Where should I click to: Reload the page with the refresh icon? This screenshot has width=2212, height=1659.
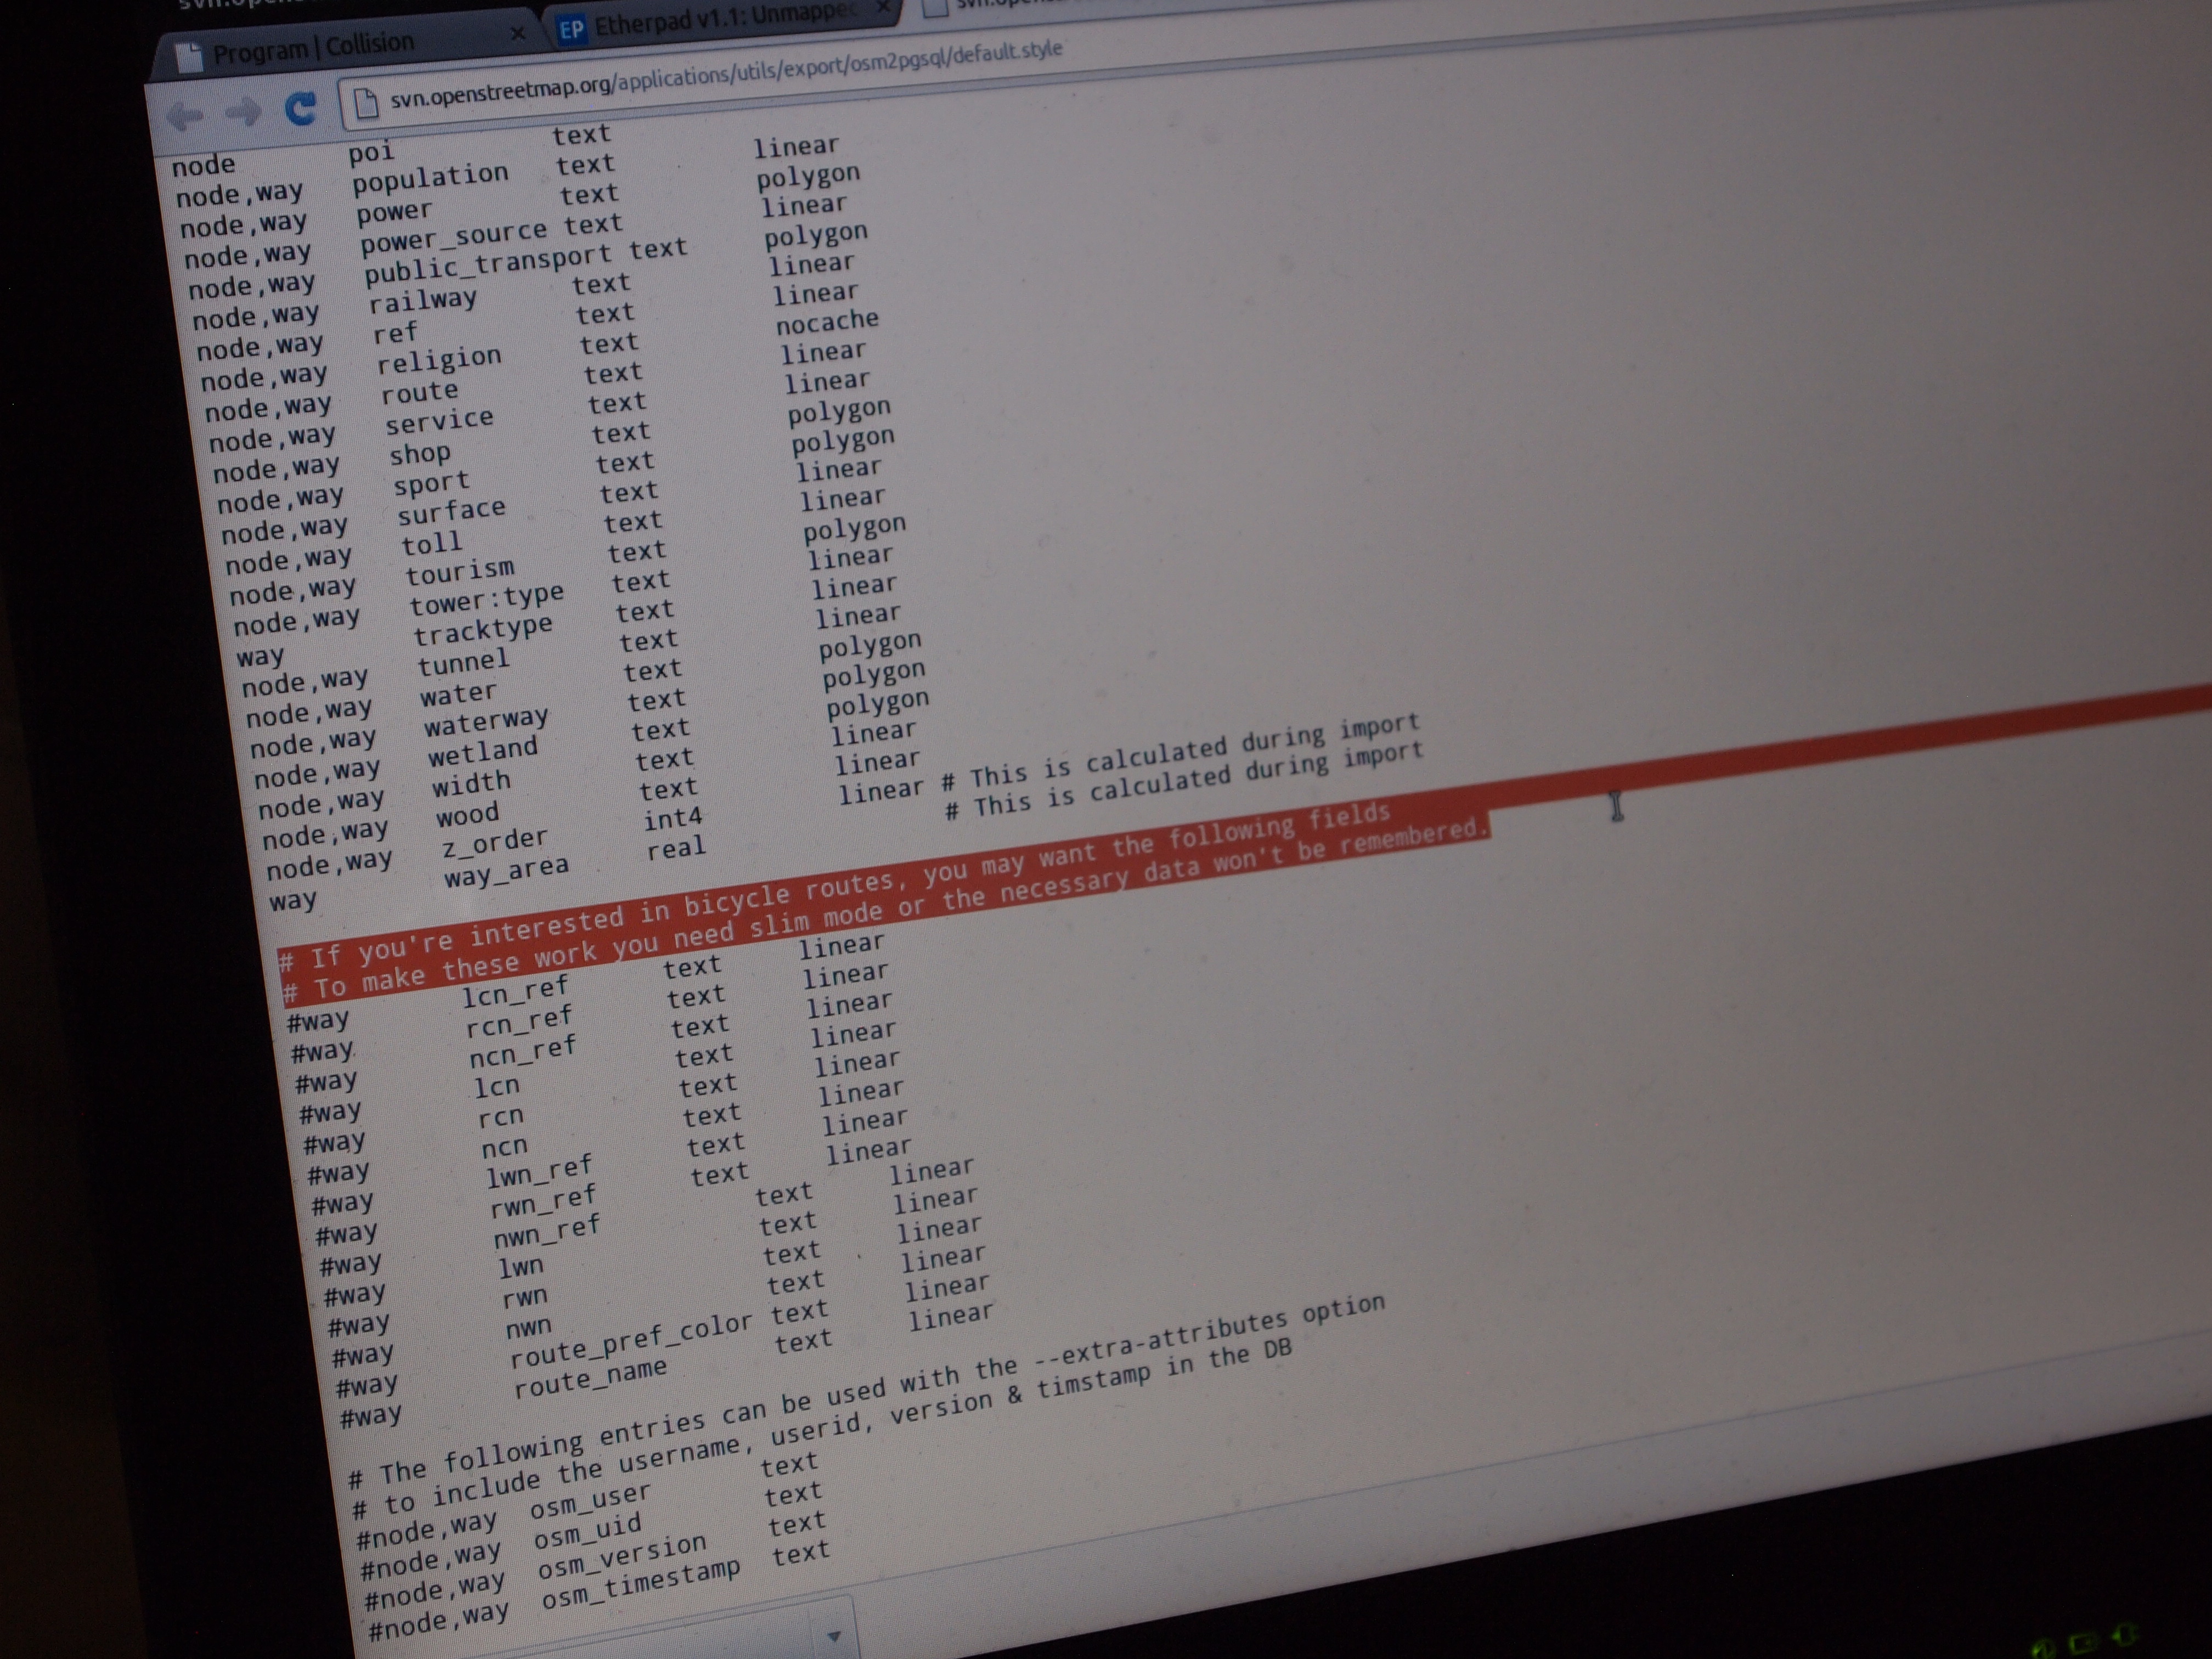point(300,108)
